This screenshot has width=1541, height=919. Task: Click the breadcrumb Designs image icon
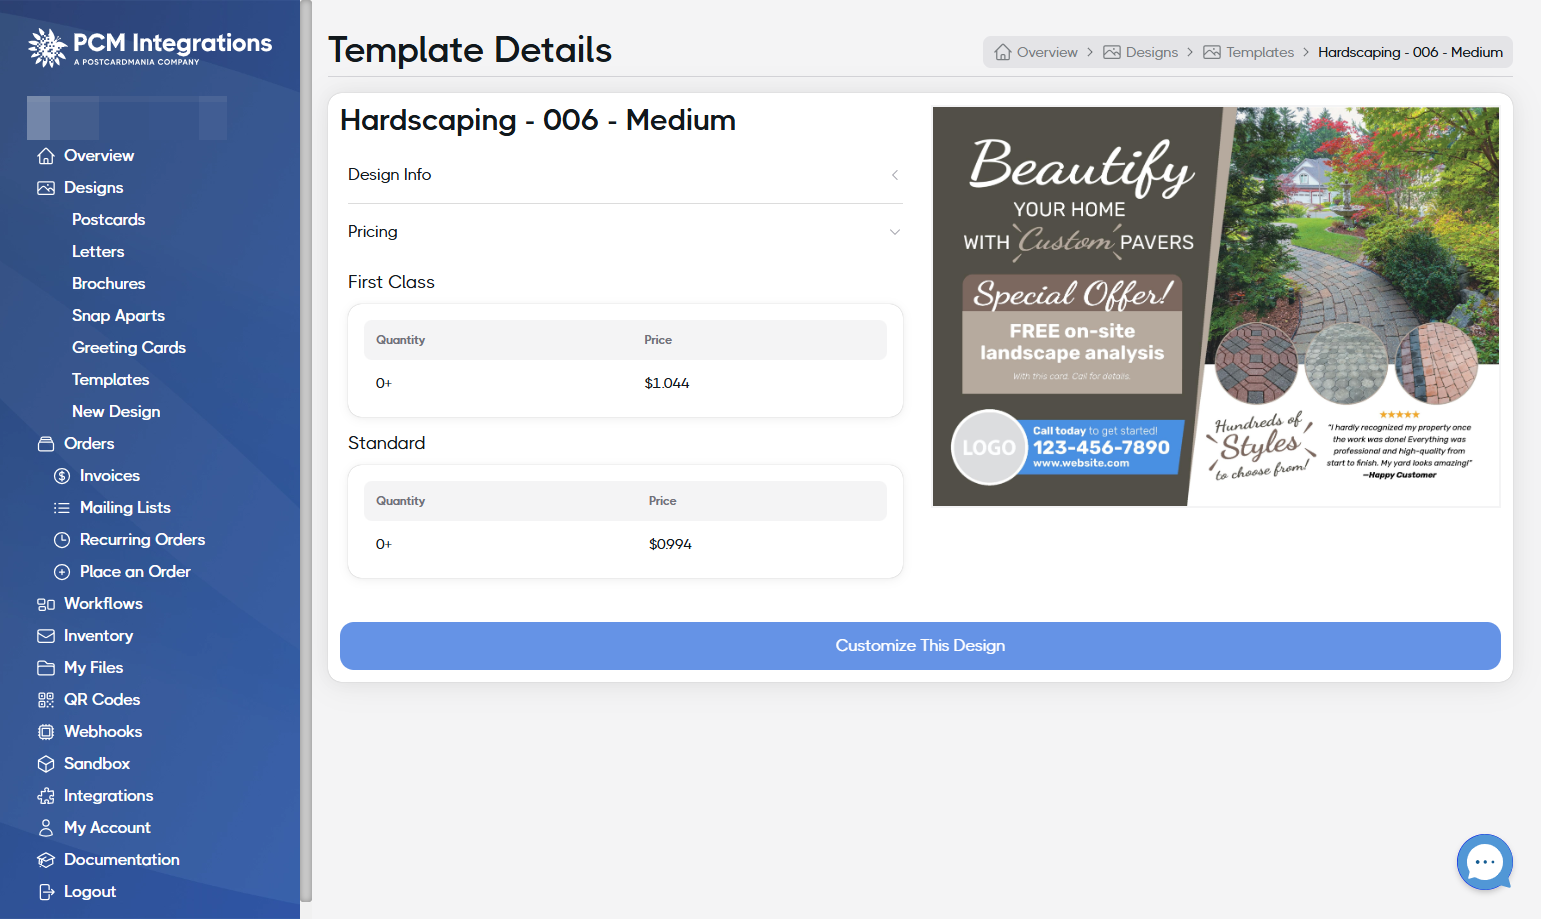point(1112,52)
